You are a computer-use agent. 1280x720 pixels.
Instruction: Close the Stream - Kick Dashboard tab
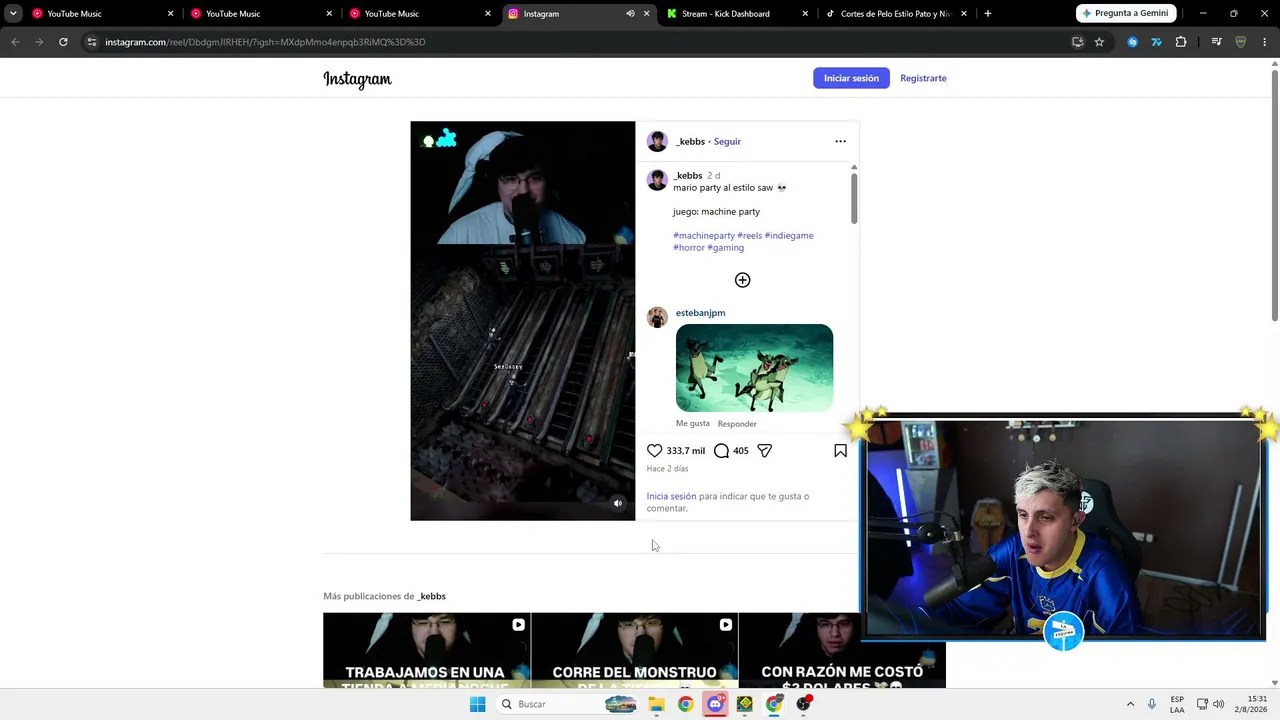[805, 14]
